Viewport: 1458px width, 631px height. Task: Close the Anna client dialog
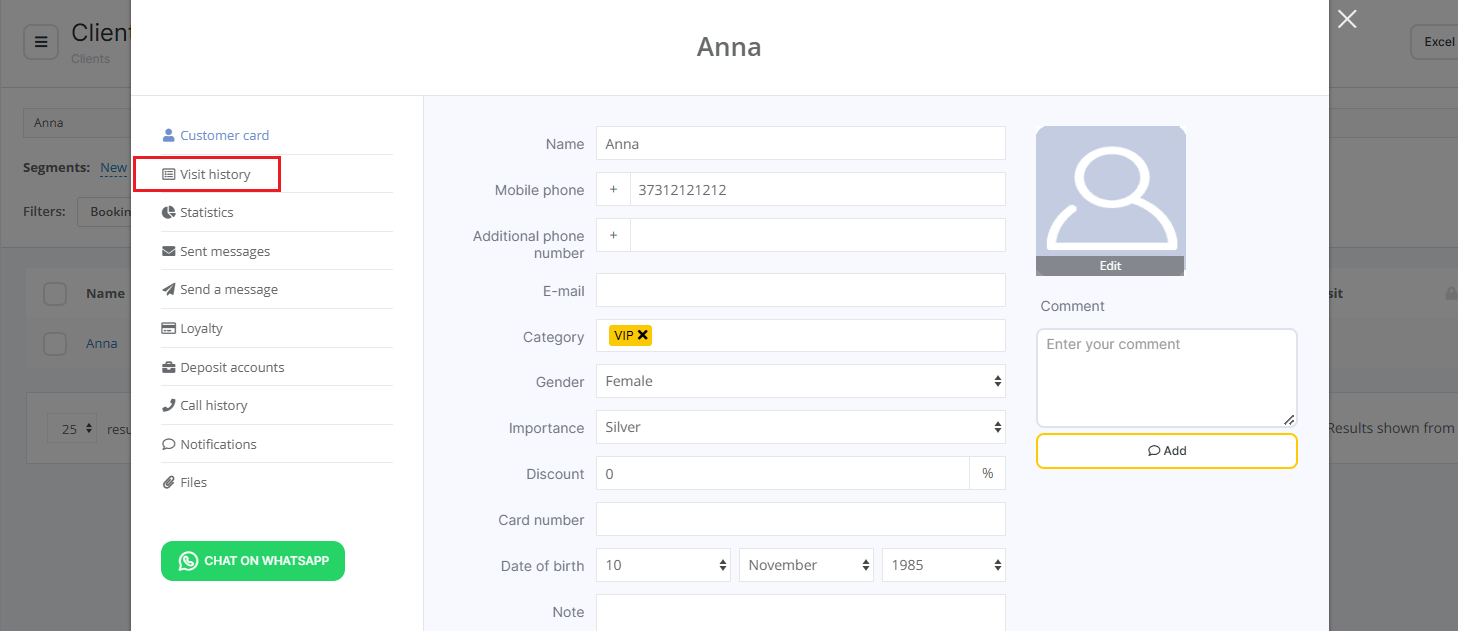(1347, 19)
